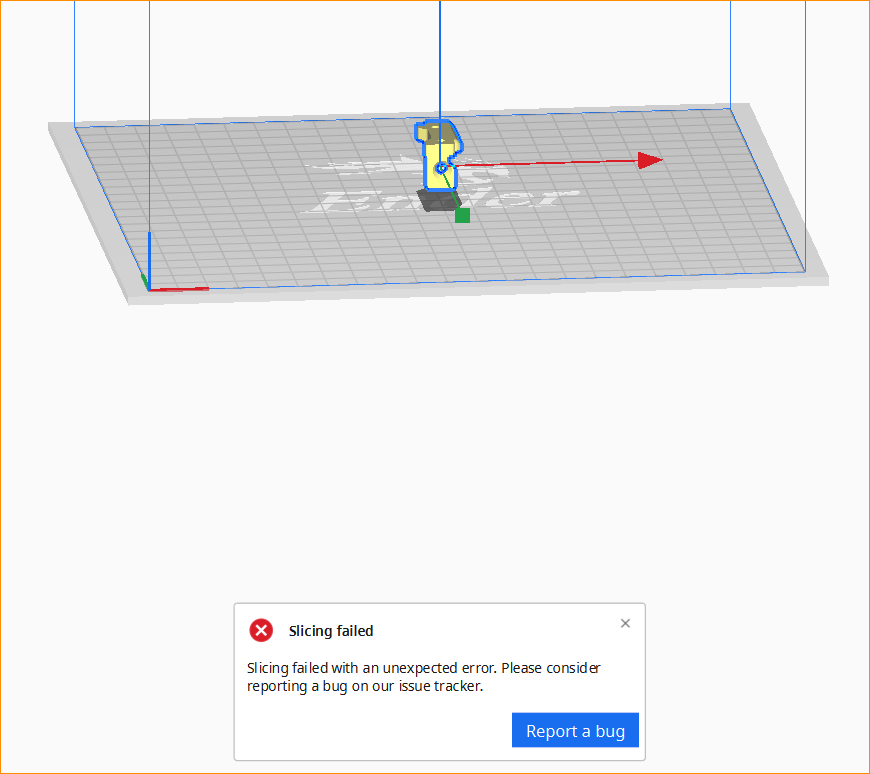Viewport: 870px width, 774px height.
Task: Click the center circle of the move gizmo
Action: tap(441, 167)
